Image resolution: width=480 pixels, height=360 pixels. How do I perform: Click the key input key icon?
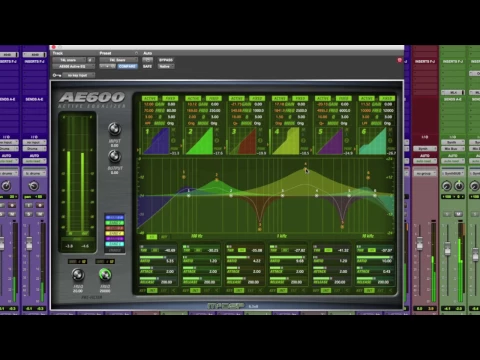tap(57, 75)
